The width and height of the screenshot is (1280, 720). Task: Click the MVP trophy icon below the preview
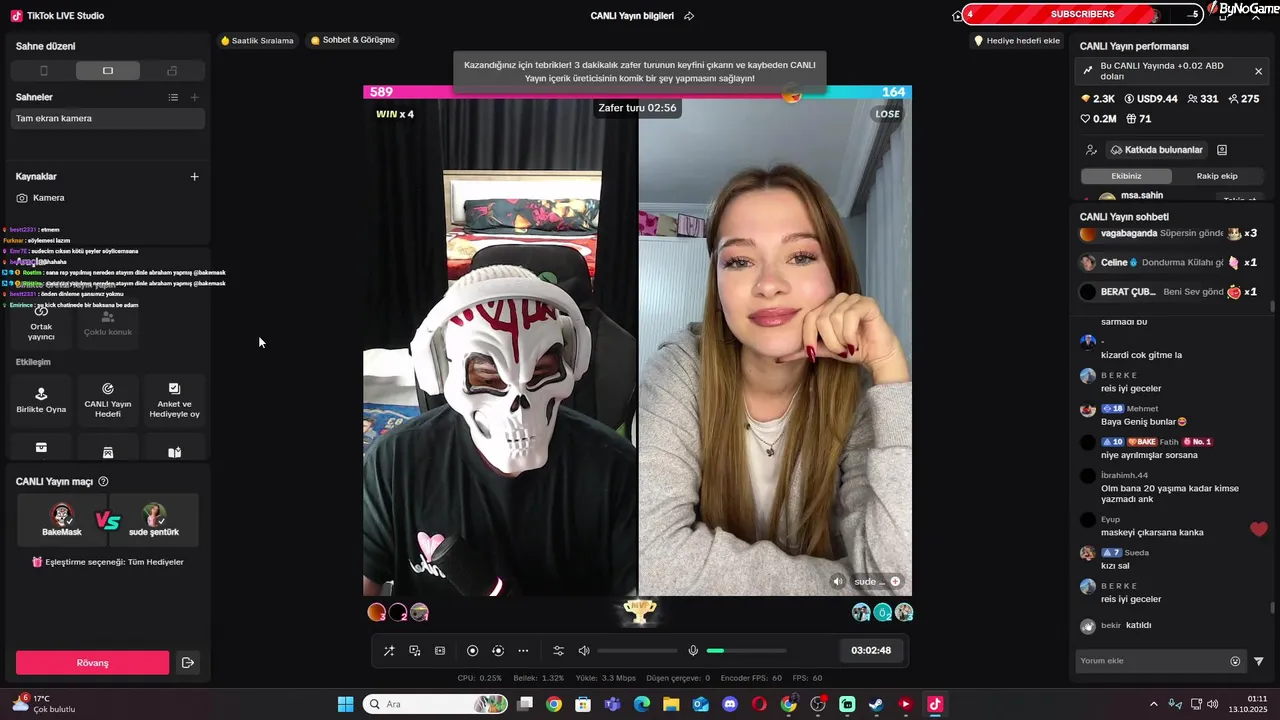point(640,610)
